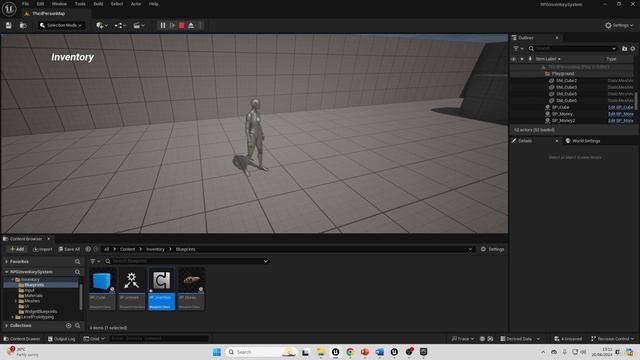640x360 pixels.
Task: Close the Details tab
Action: (x=557, y=141)
